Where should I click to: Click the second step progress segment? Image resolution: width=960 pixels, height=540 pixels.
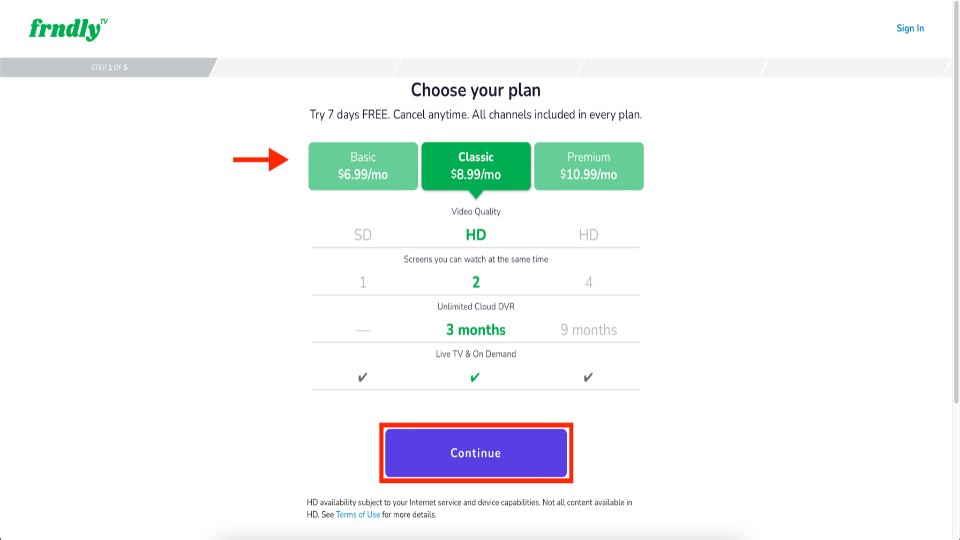pyautogui.click(x=306, y=67)
